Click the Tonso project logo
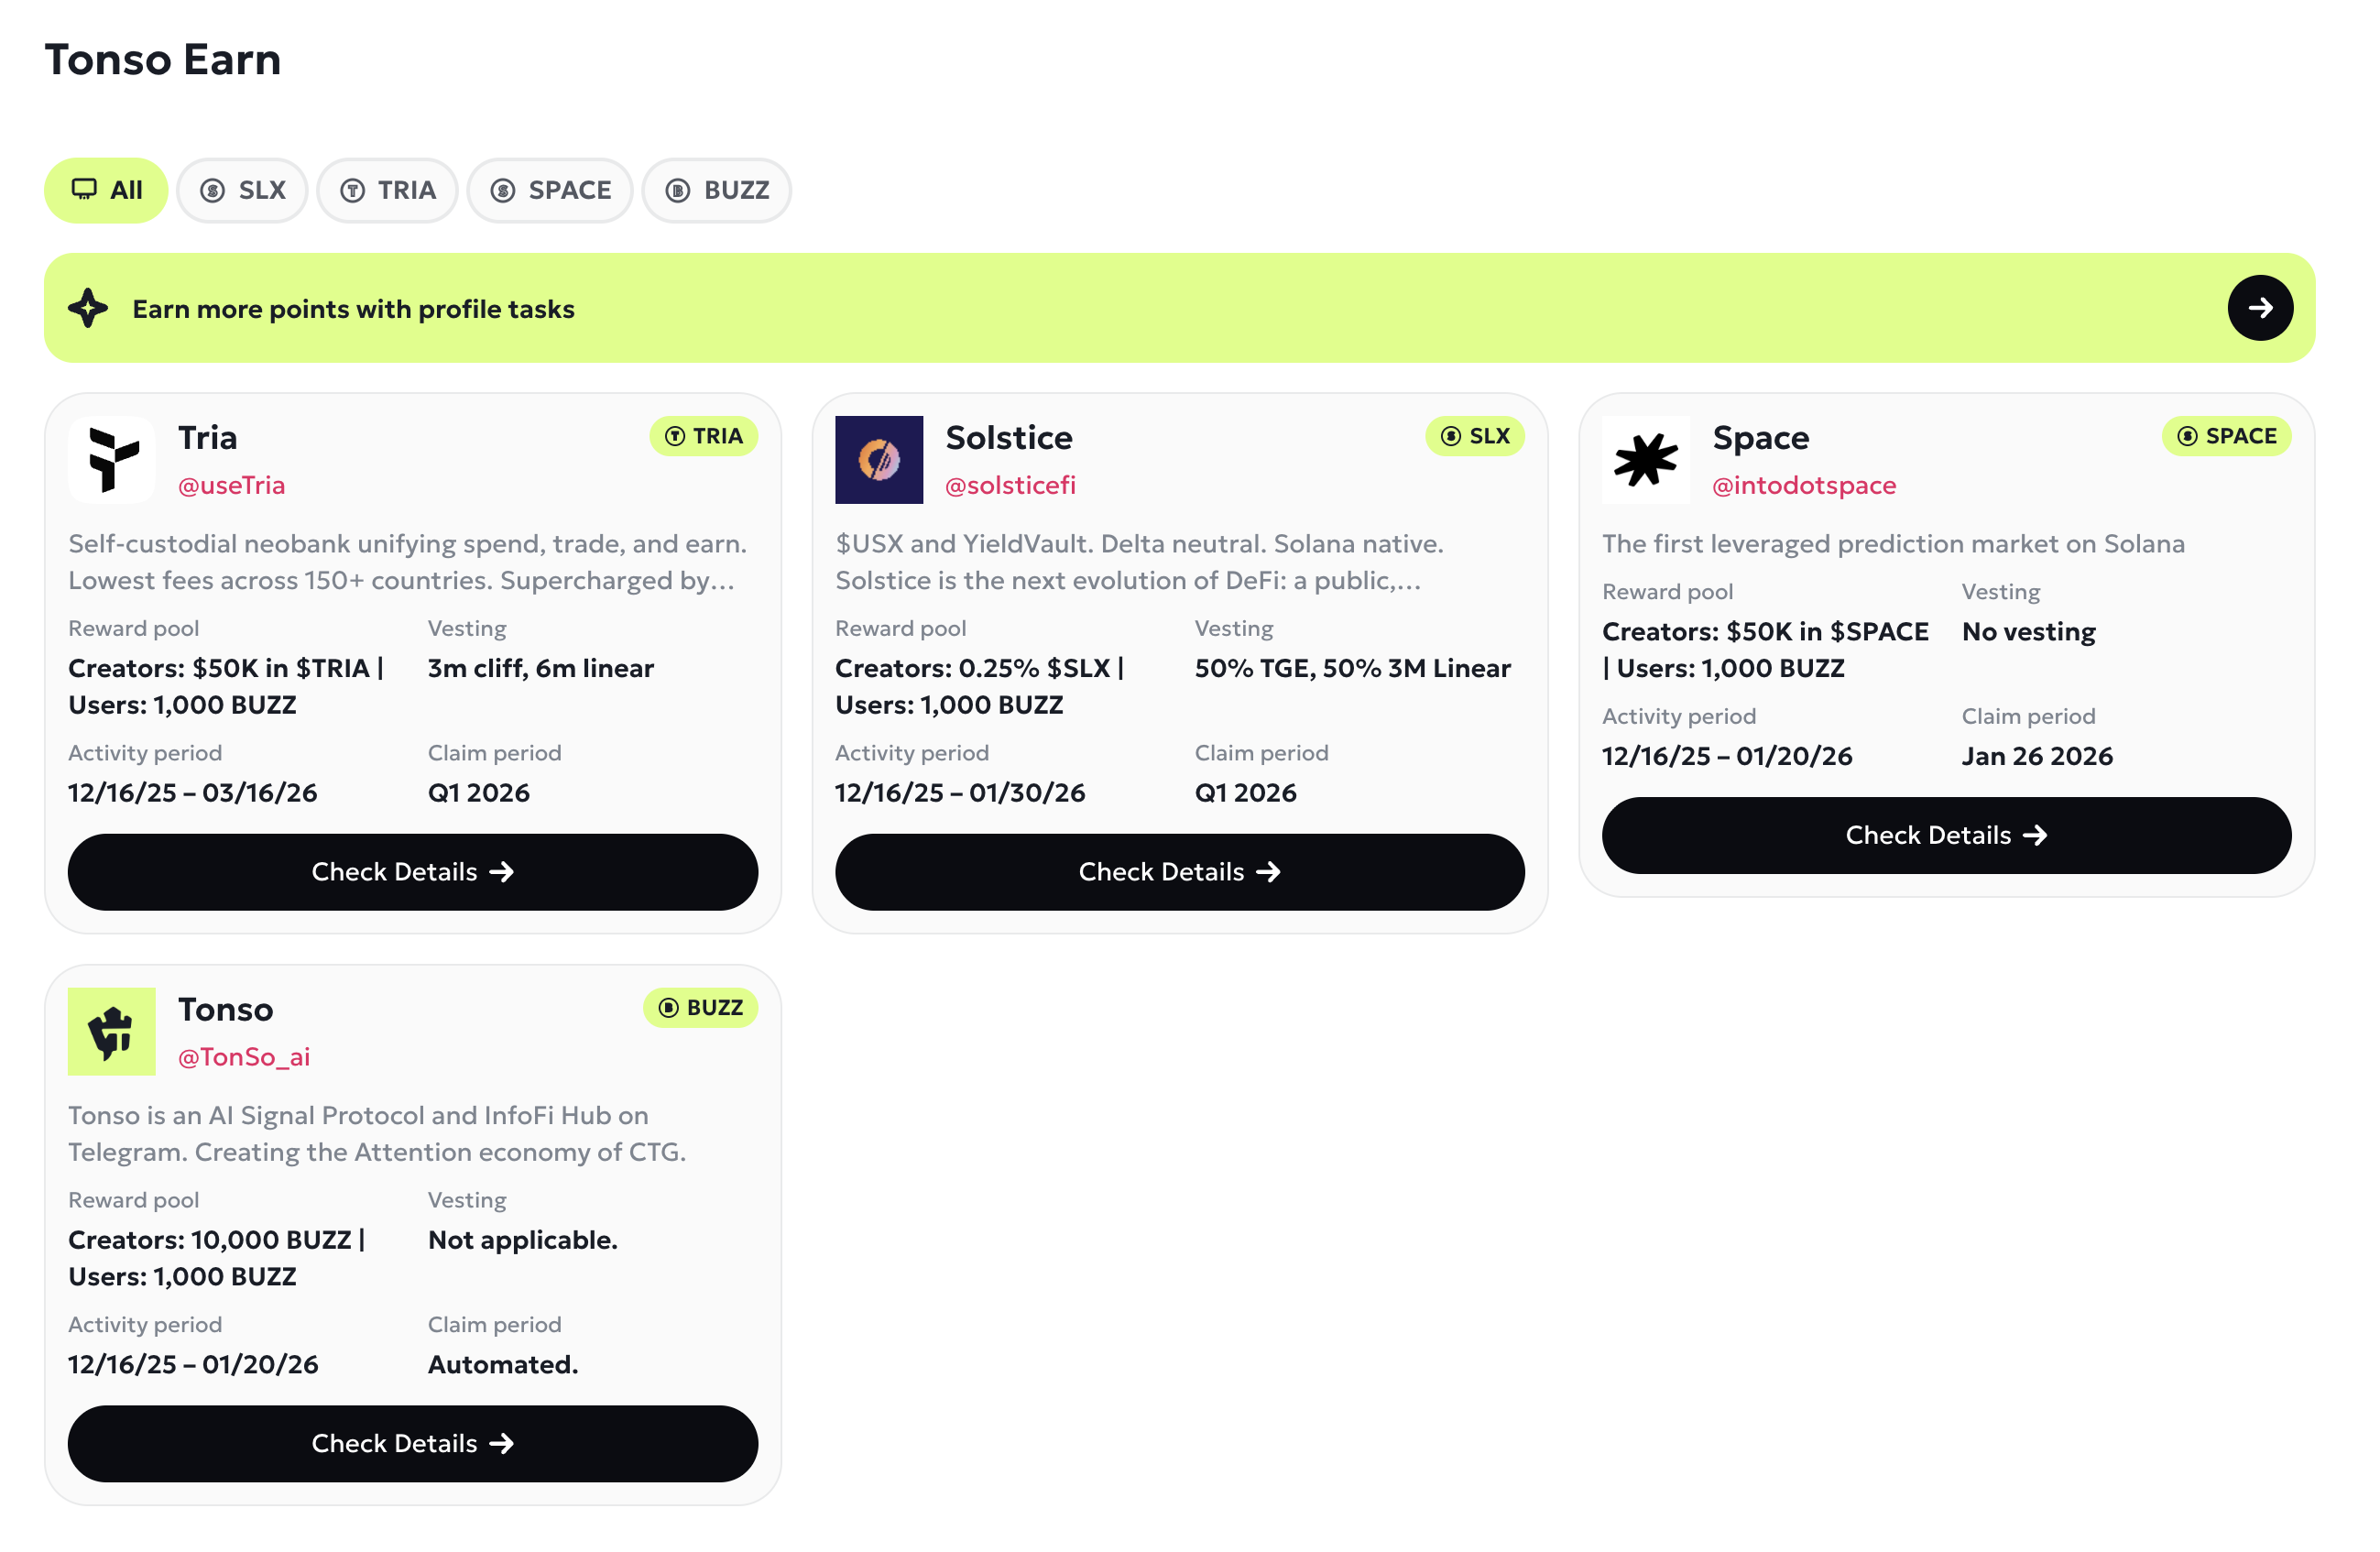Screen dimensions: 2380x1552 click(x=111, y=1032)
